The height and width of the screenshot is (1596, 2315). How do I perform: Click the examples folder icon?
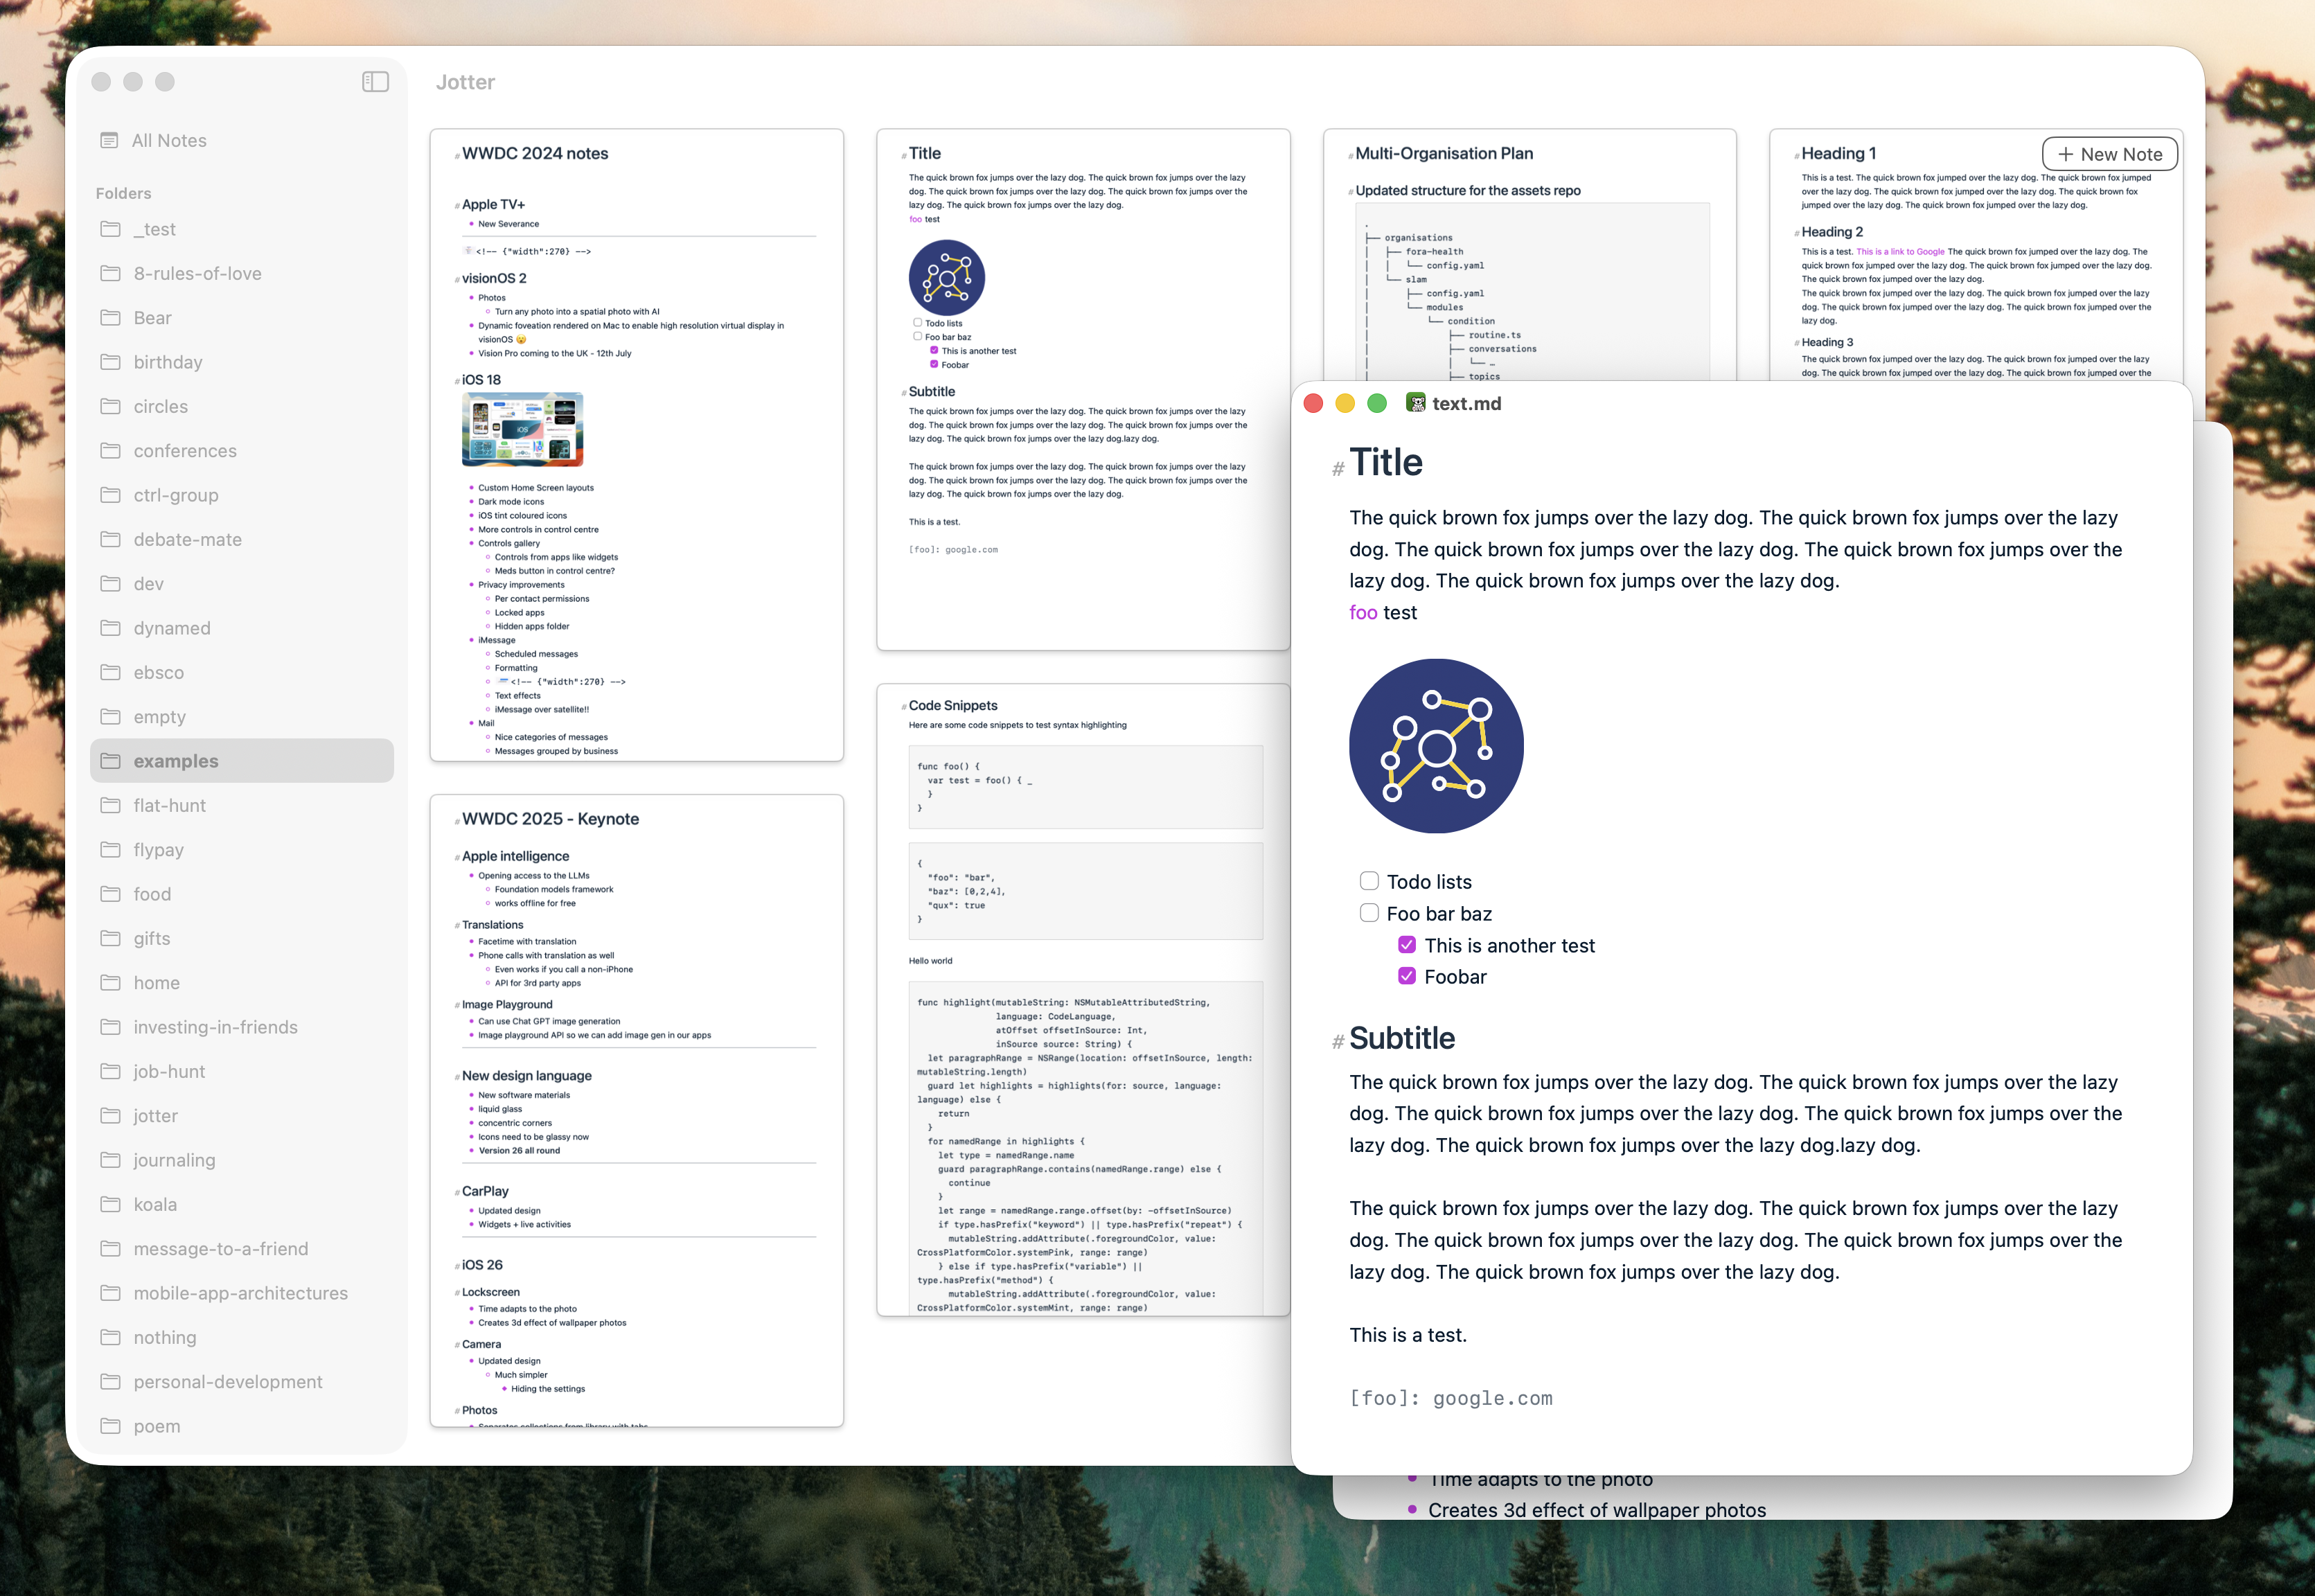click(111, 761)
